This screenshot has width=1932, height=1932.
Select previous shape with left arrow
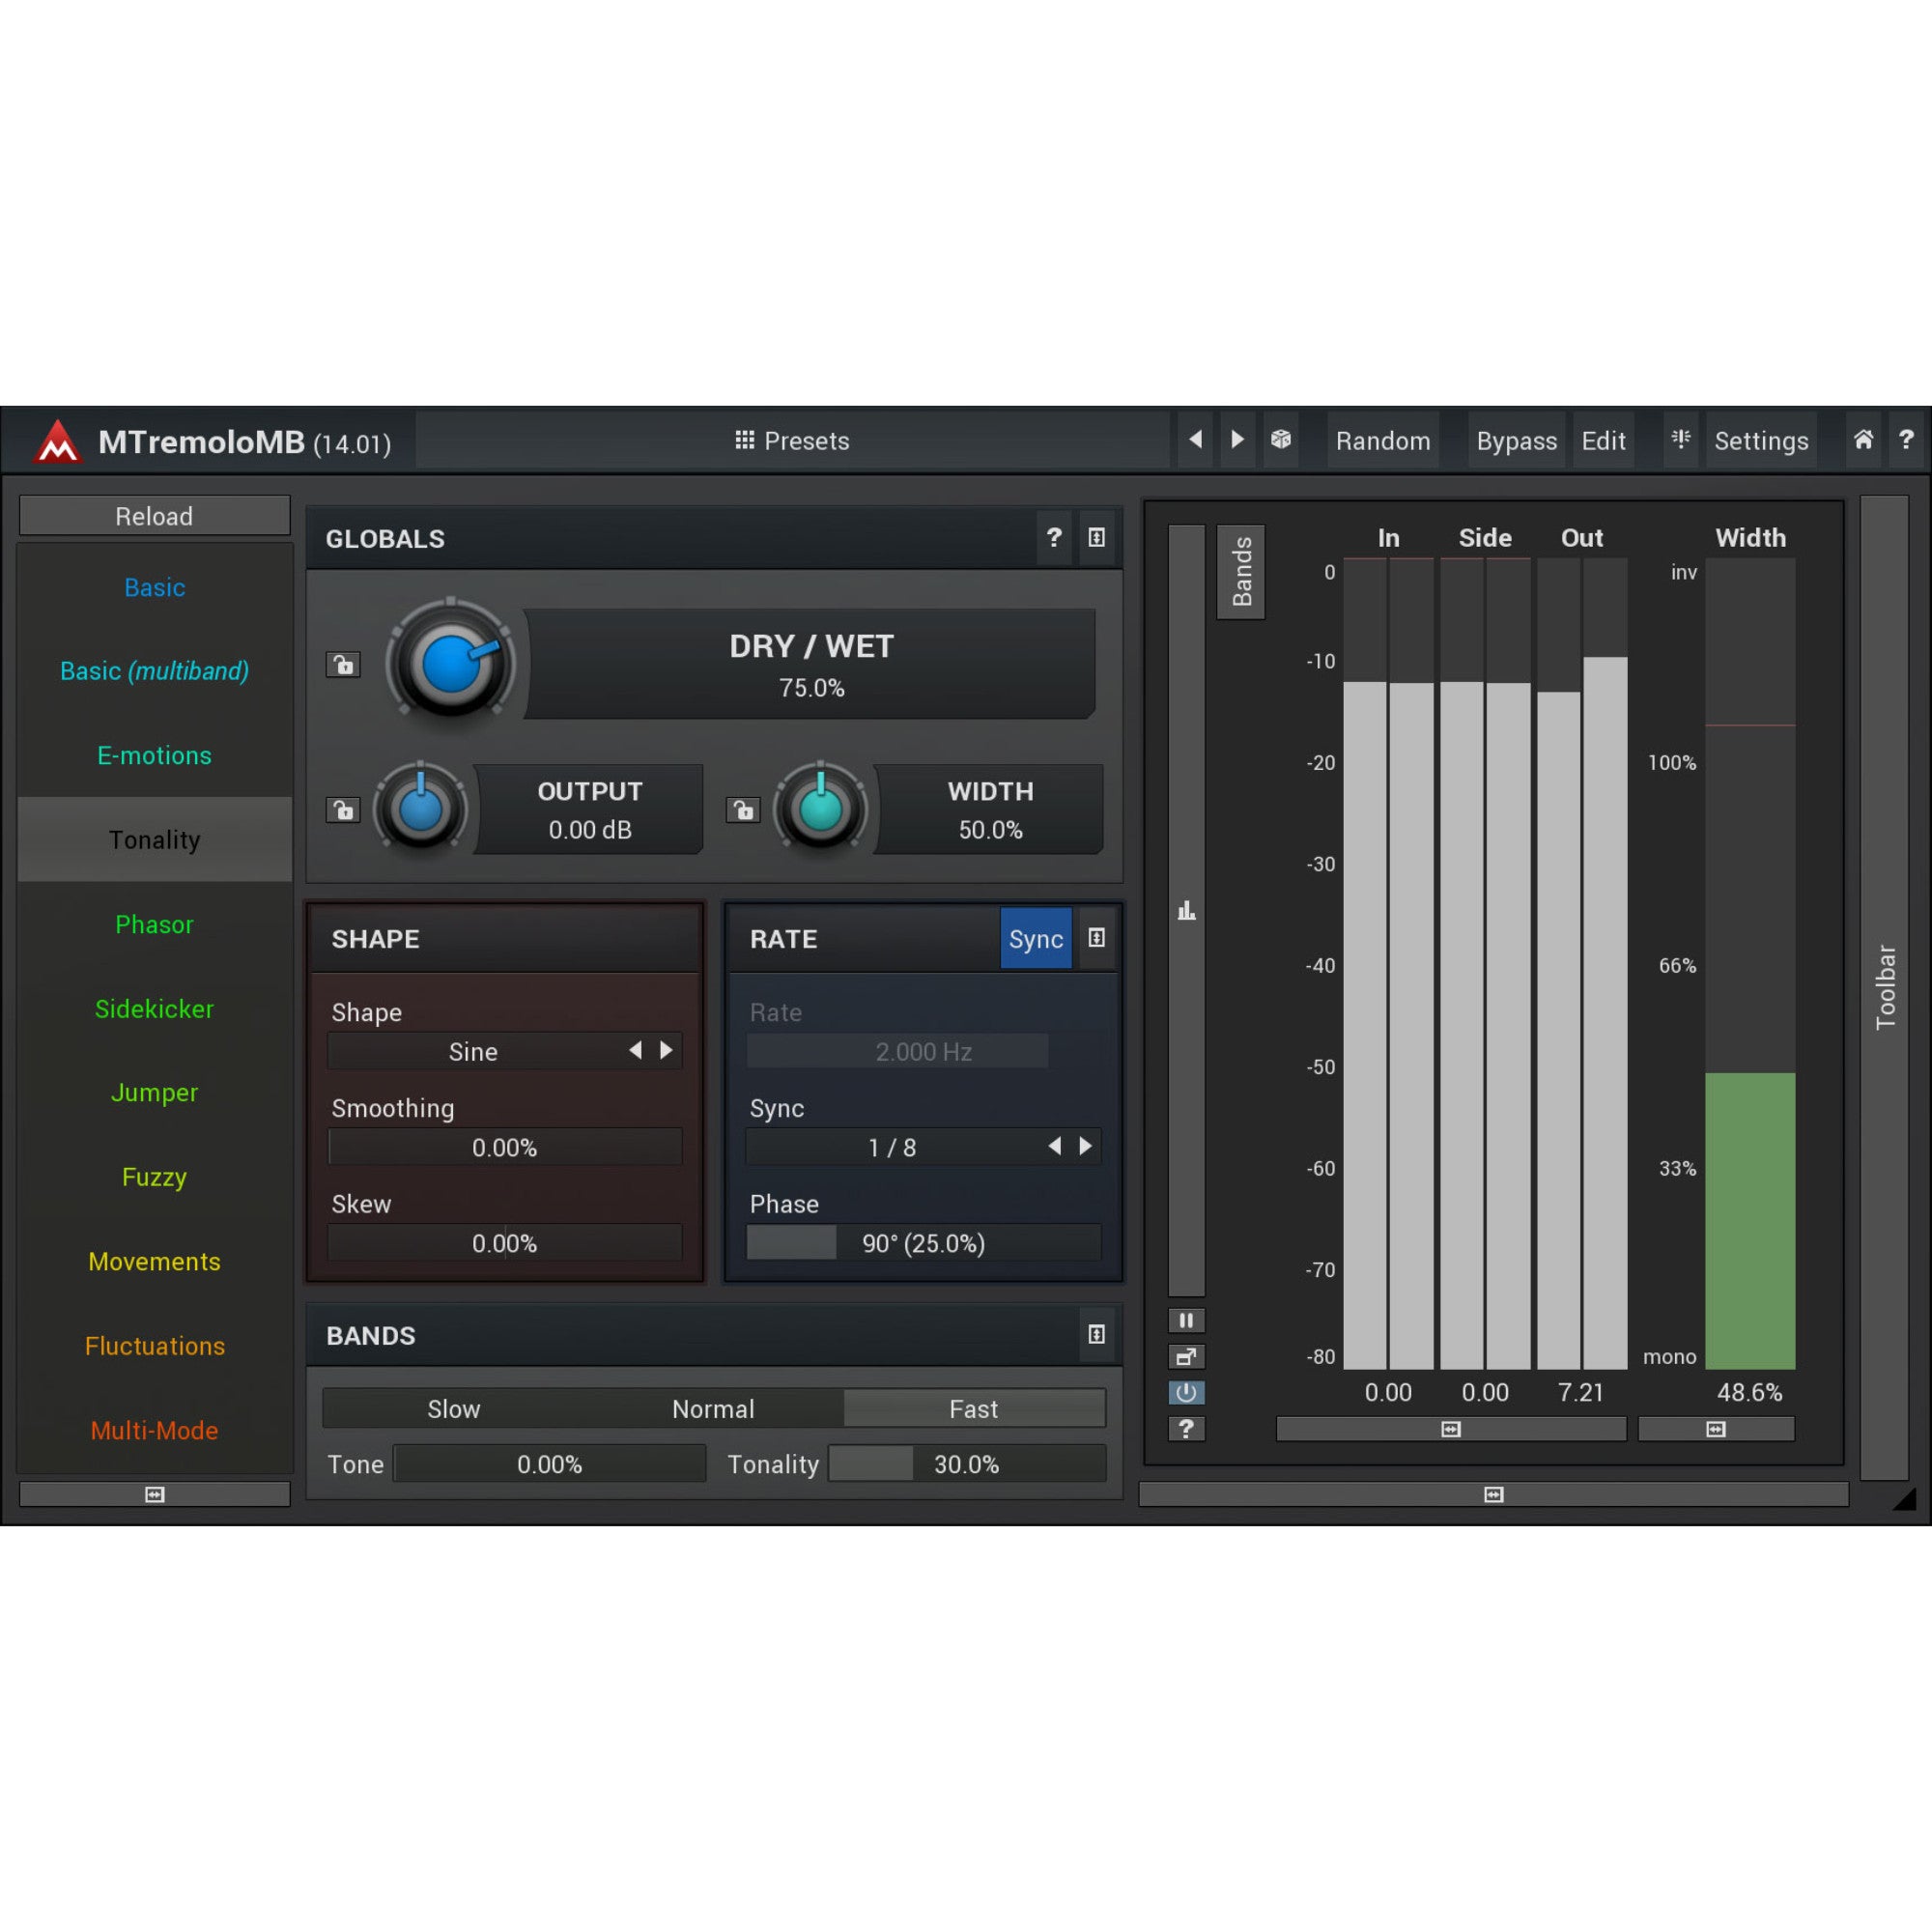(x=636, y=1050)
